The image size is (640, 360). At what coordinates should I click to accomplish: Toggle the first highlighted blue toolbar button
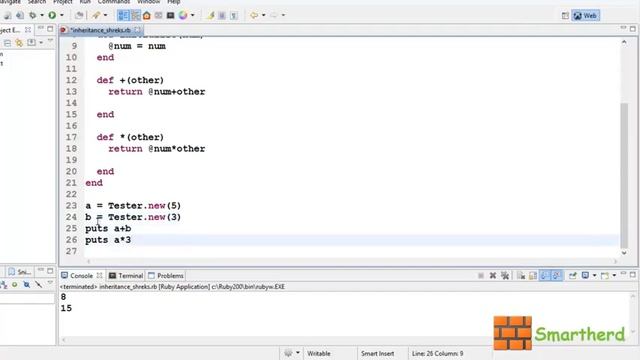(123, 16)
